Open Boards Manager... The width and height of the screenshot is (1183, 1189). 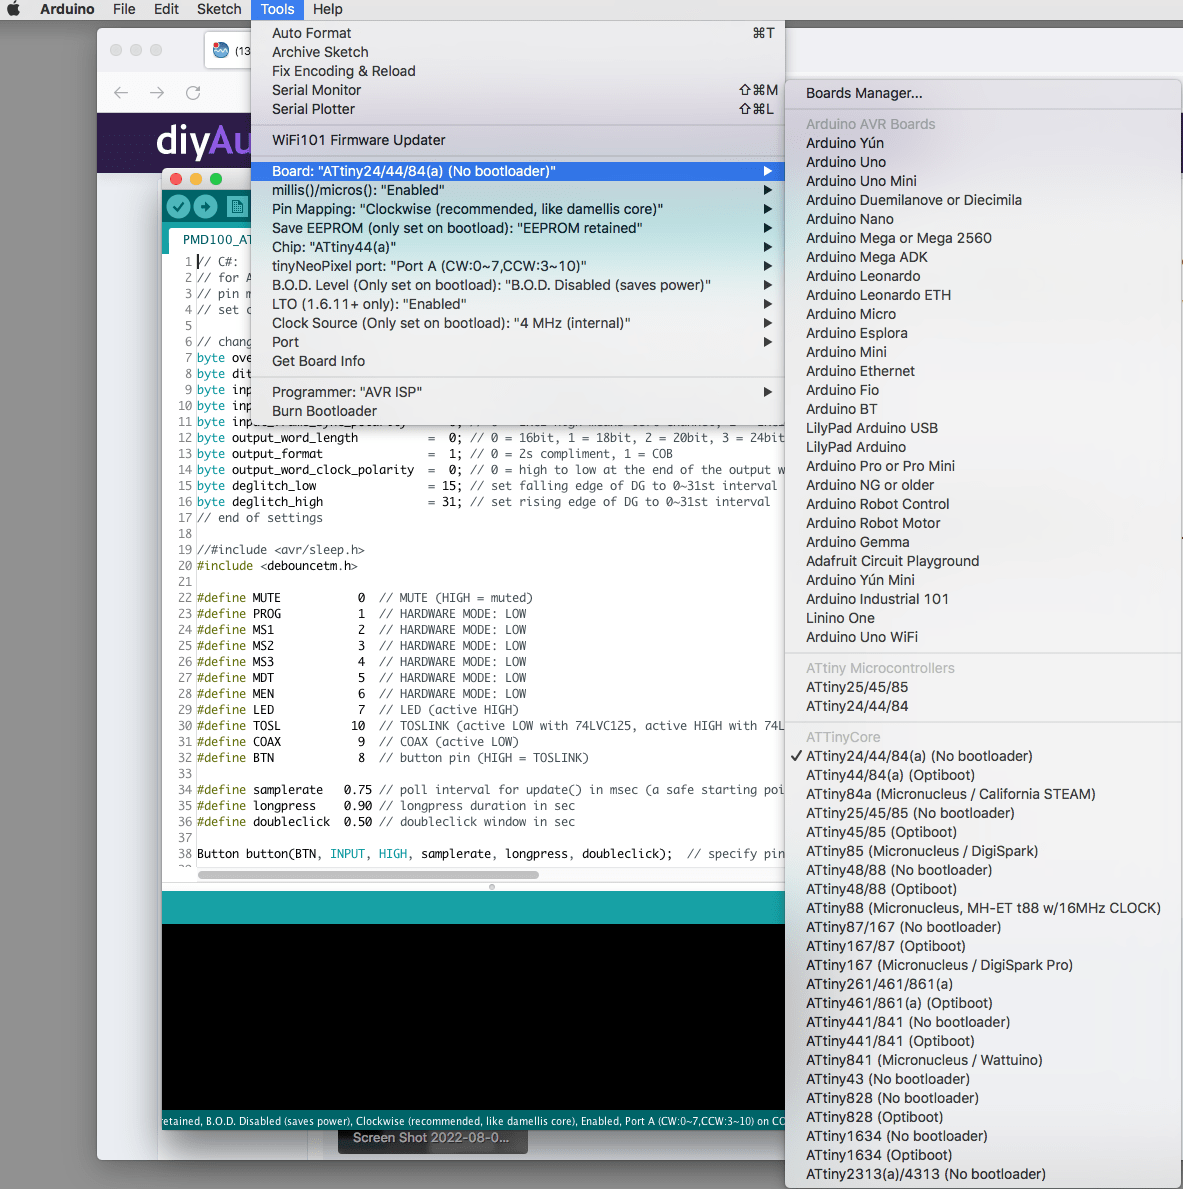coord(984,93)
